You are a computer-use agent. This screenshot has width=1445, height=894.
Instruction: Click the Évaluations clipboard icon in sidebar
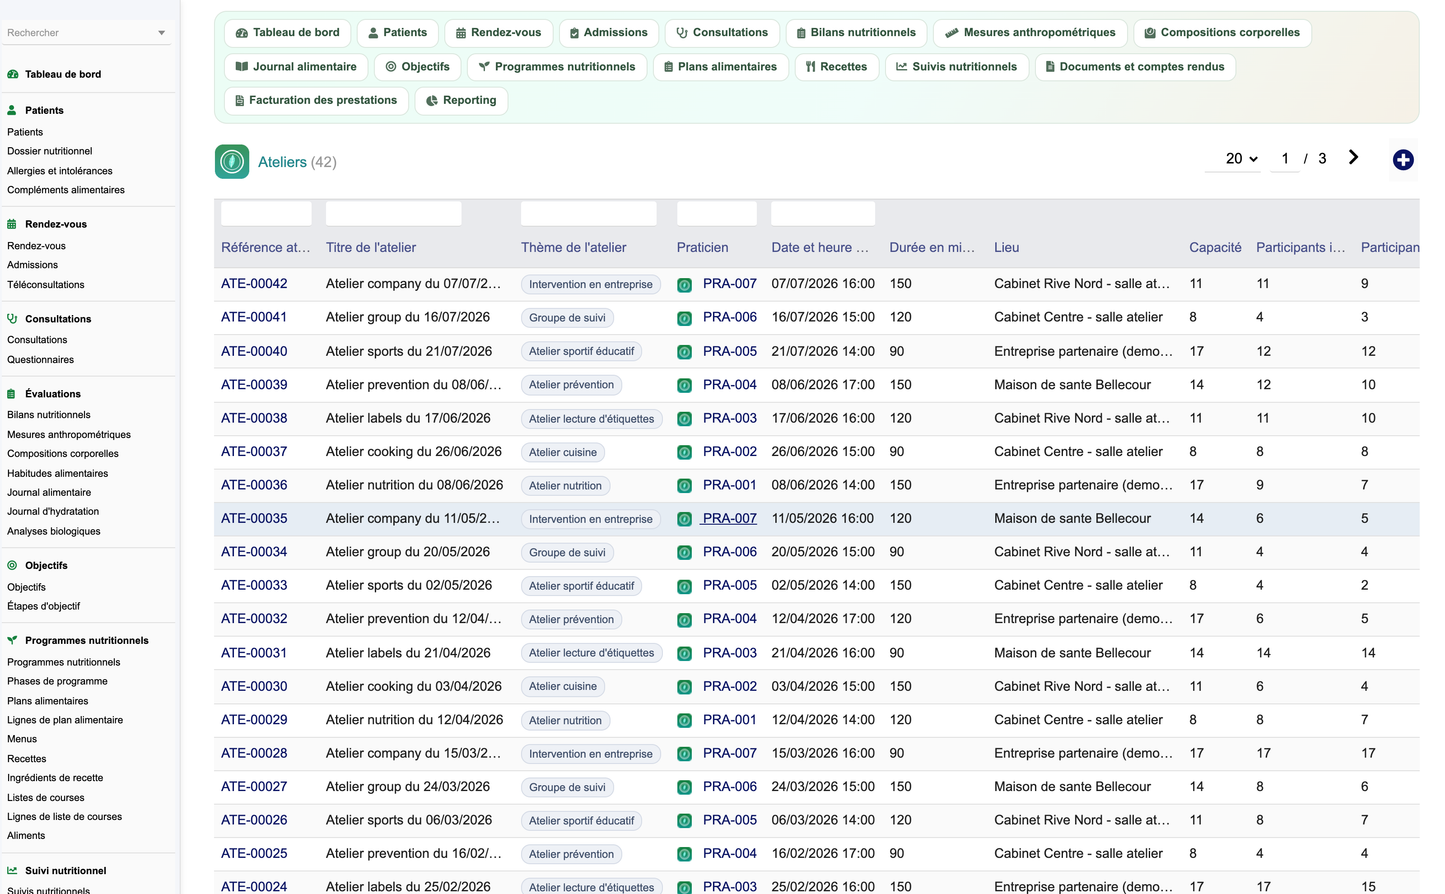click(12, 394)
